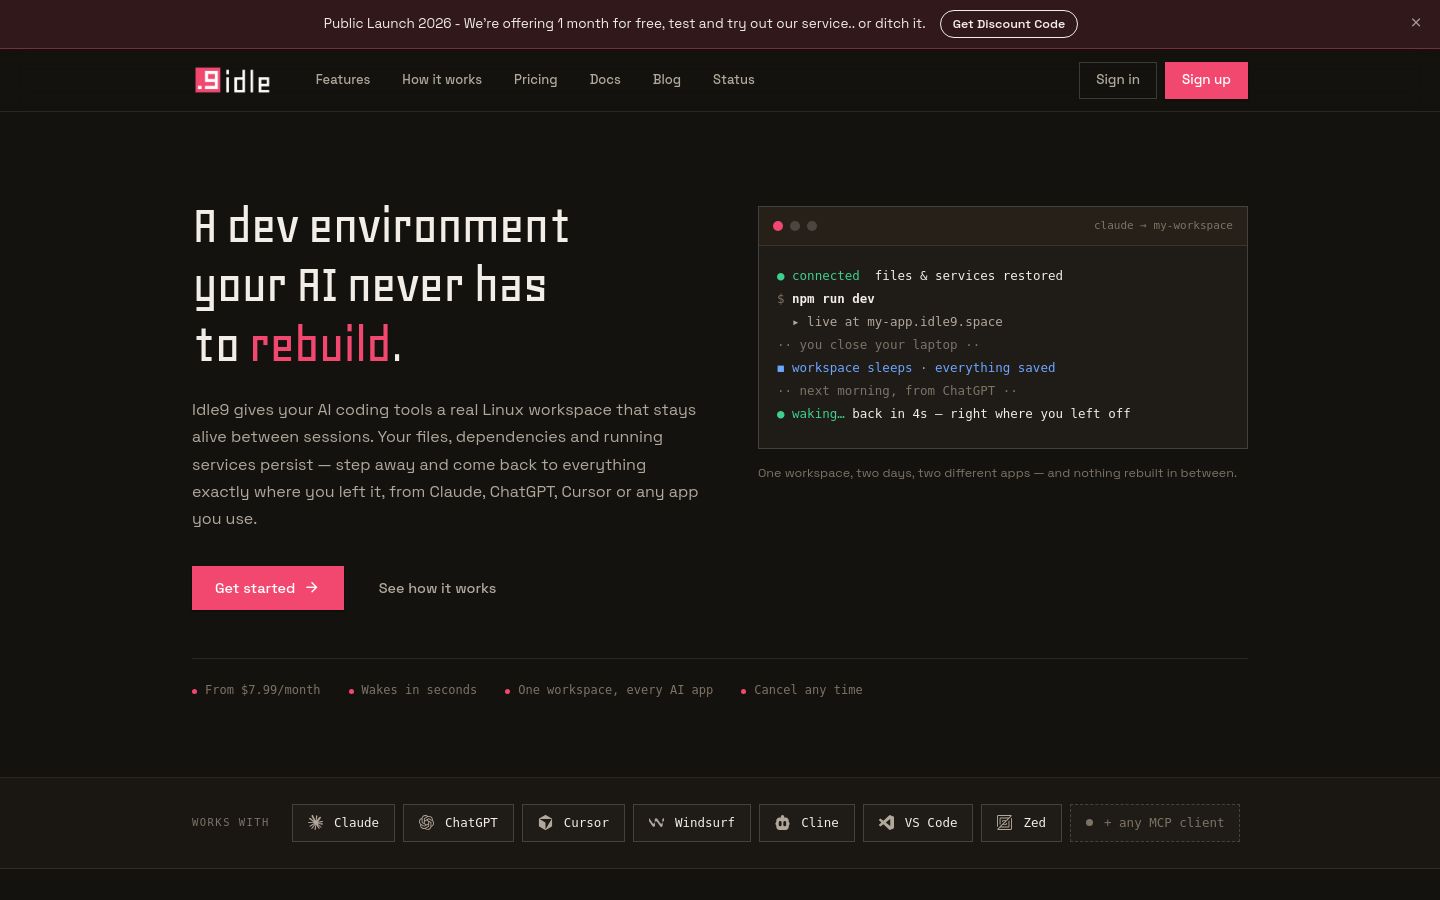Click the arrow in Get started

(312, 588)
